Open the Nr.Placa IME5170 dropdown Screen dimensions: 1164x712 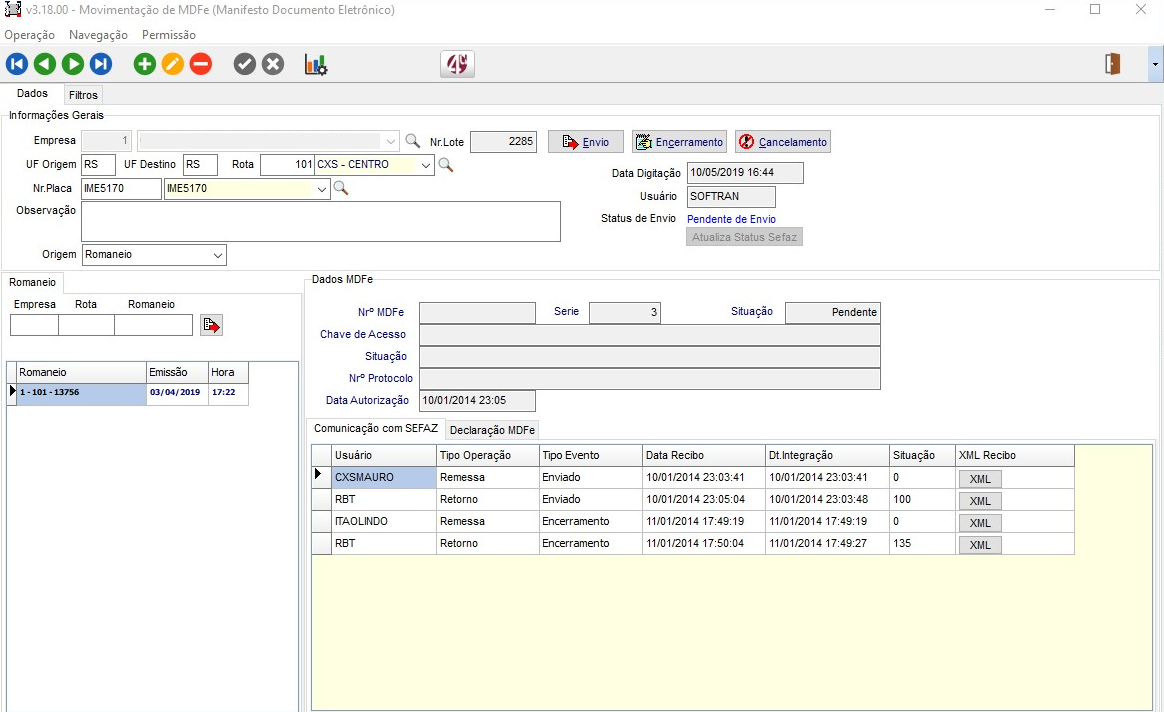(x=322, y=189)
